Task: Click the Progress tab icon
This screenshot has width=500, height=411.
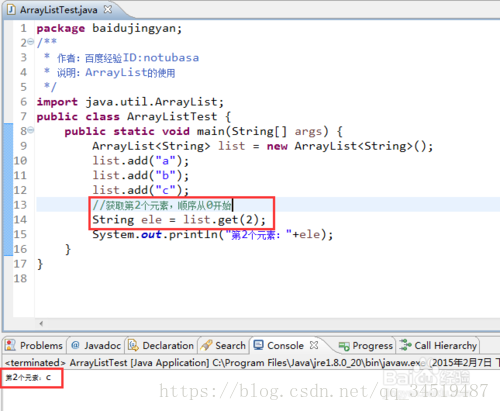Action: 344,346
